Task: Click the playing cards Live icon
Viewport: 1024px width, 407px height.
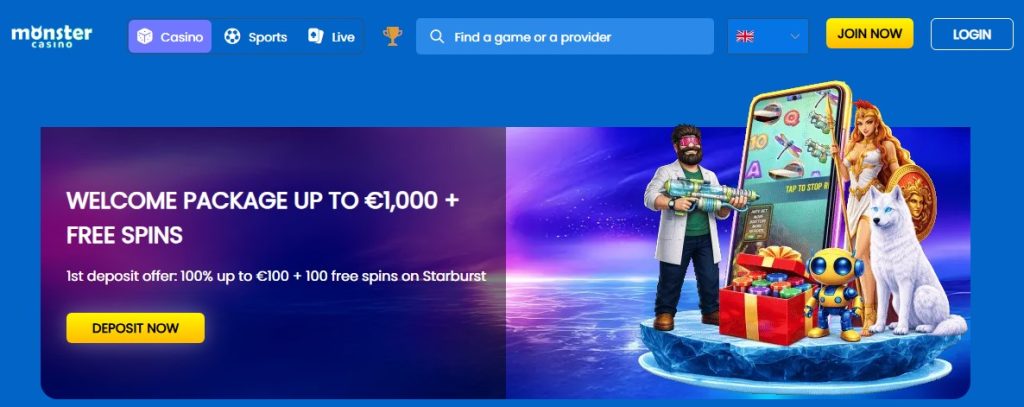Action: point(315,37)
